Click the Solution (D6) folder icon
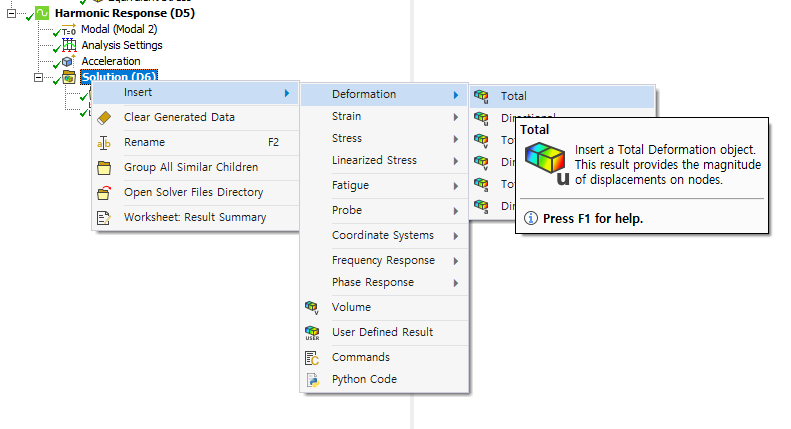Screen dimensions: 791x429 [x=69, y=77]
